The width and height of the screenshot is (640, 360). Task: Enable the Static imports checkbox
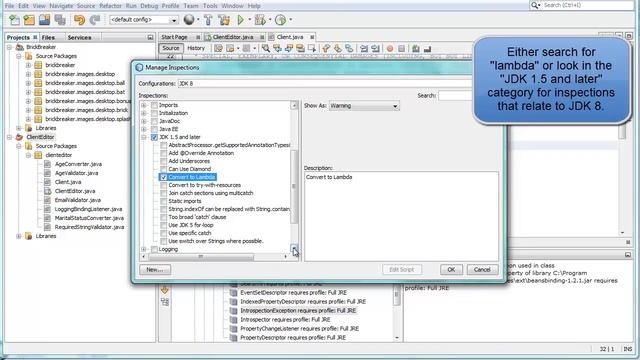coord(163,201)
